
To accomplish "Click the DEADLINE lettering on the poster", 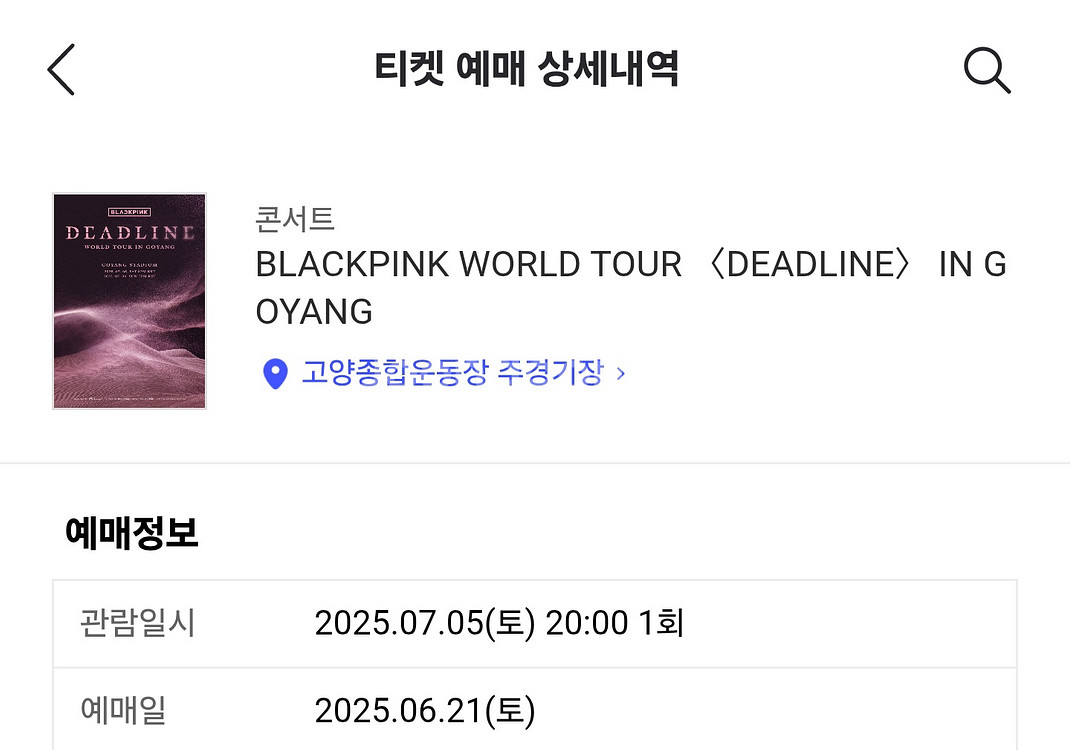I will (x=130, y=232).
